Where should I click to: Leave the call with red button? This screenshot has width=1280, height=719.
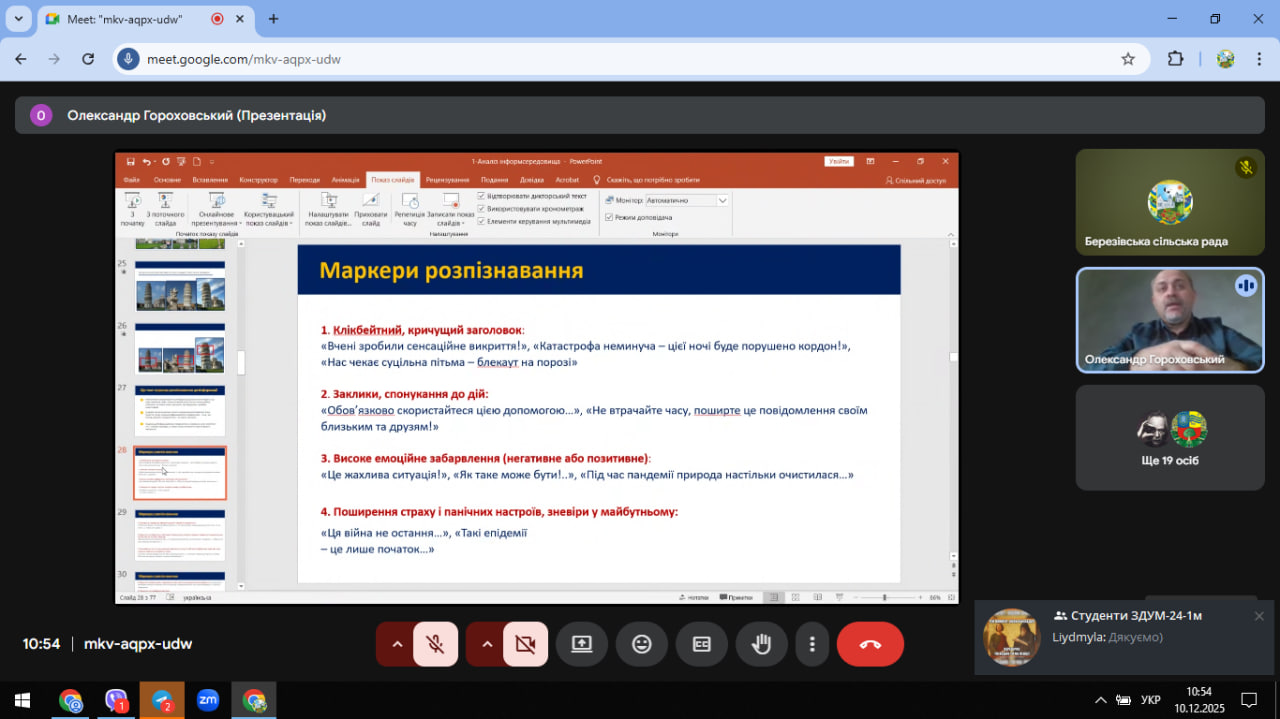click(870, 645)
